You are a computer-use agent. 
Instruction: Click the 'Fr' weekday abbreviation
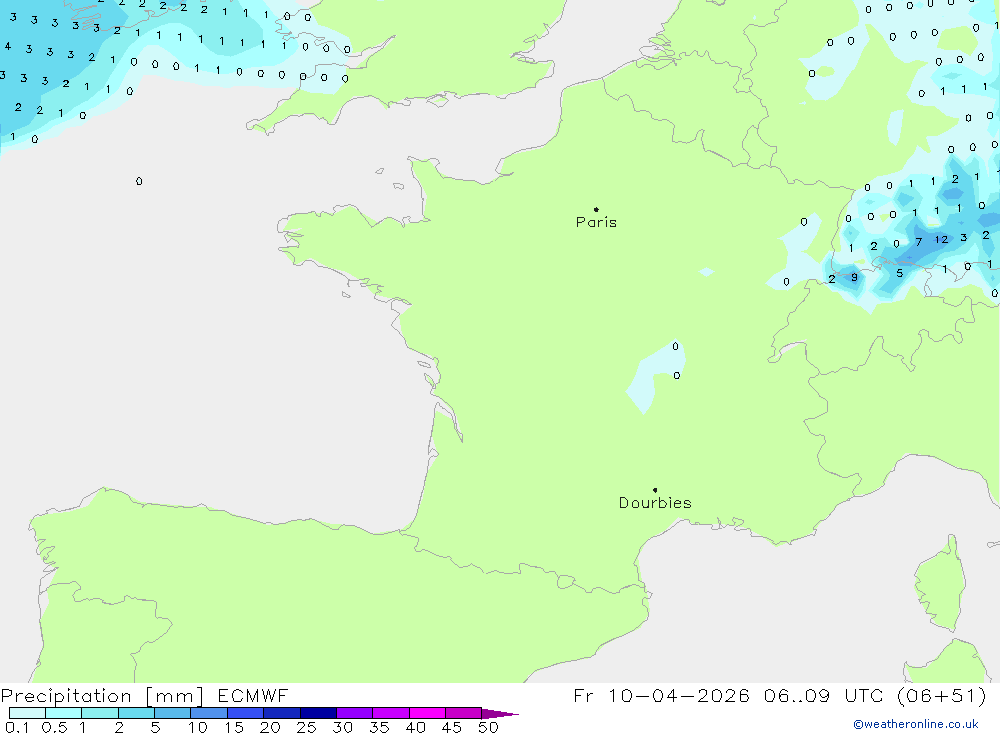(583, 695)
